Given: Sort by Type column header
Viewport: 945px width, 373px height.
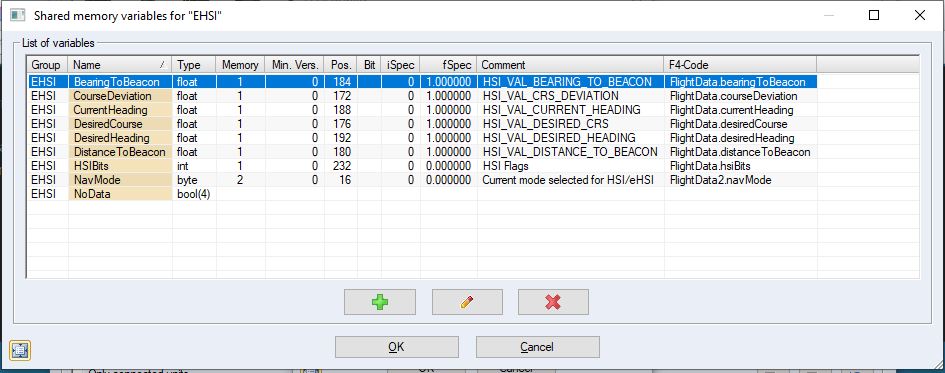Looking at the screenshot, I should tap(194, 64).
